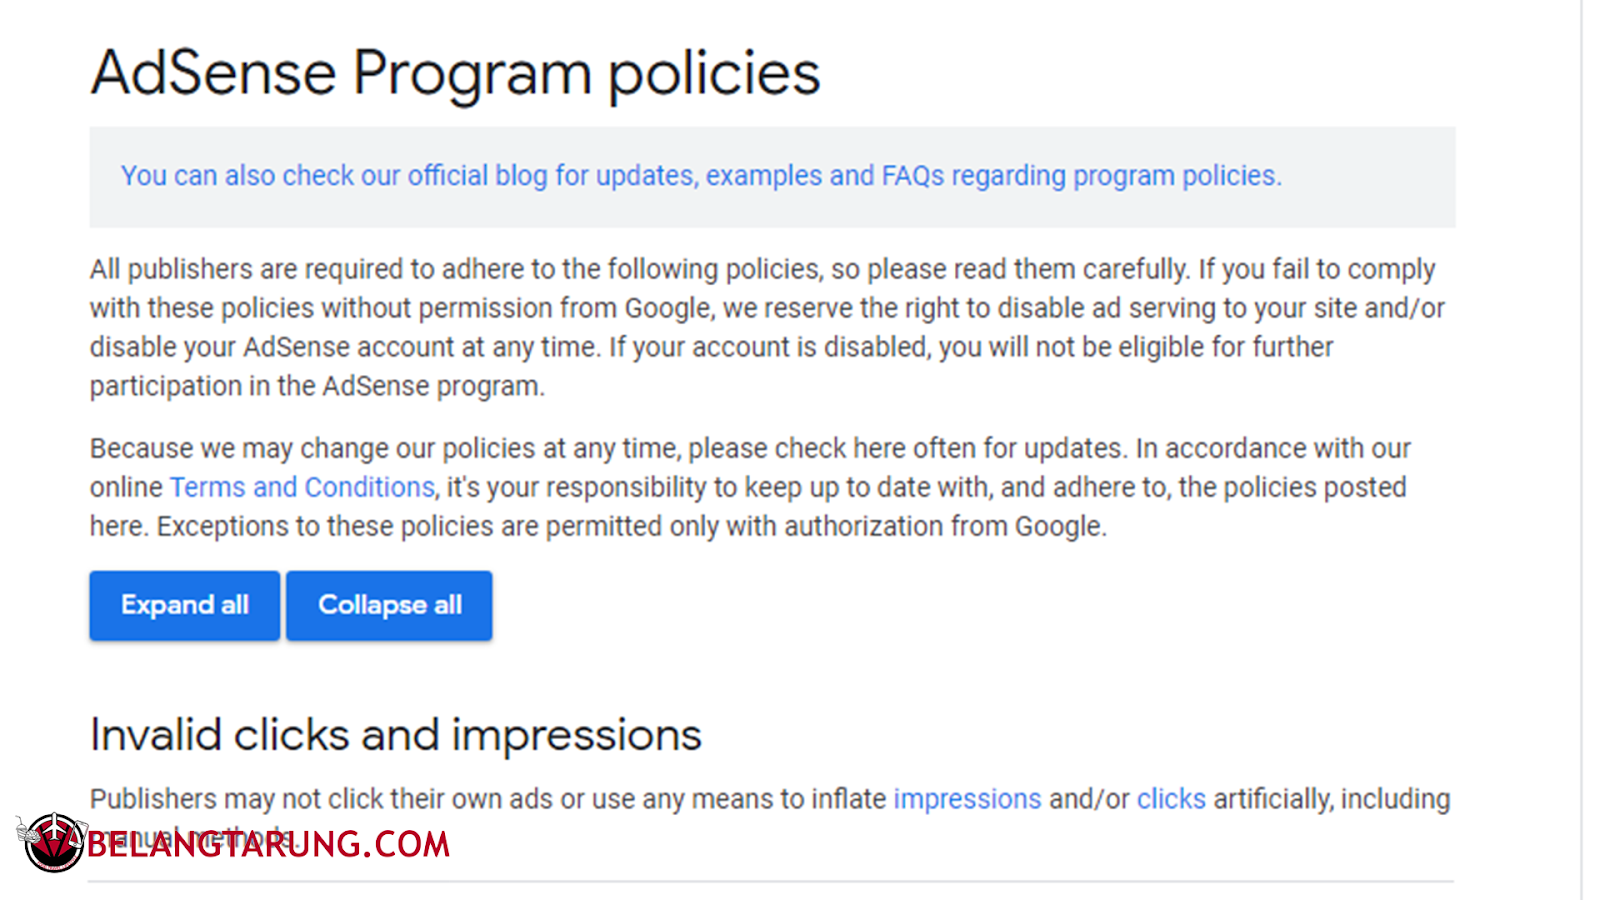Screen dimensions: 1600x900
Task: Click the AdSense Program policies heading
Action: [455, 73]
